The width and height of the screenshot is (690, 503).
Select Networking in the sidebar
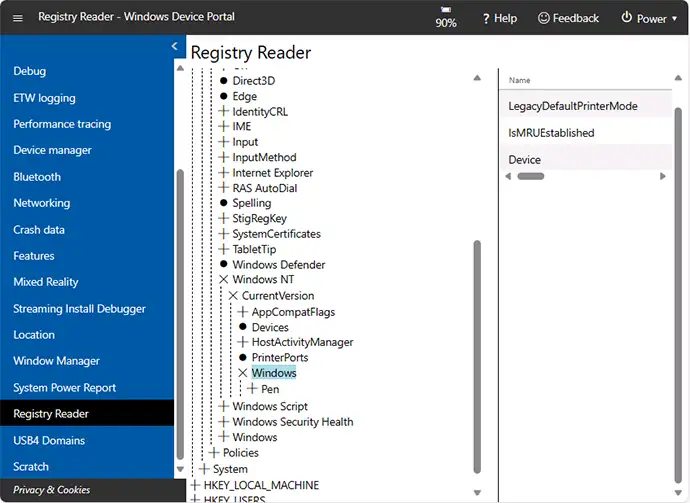click(41, 203)
